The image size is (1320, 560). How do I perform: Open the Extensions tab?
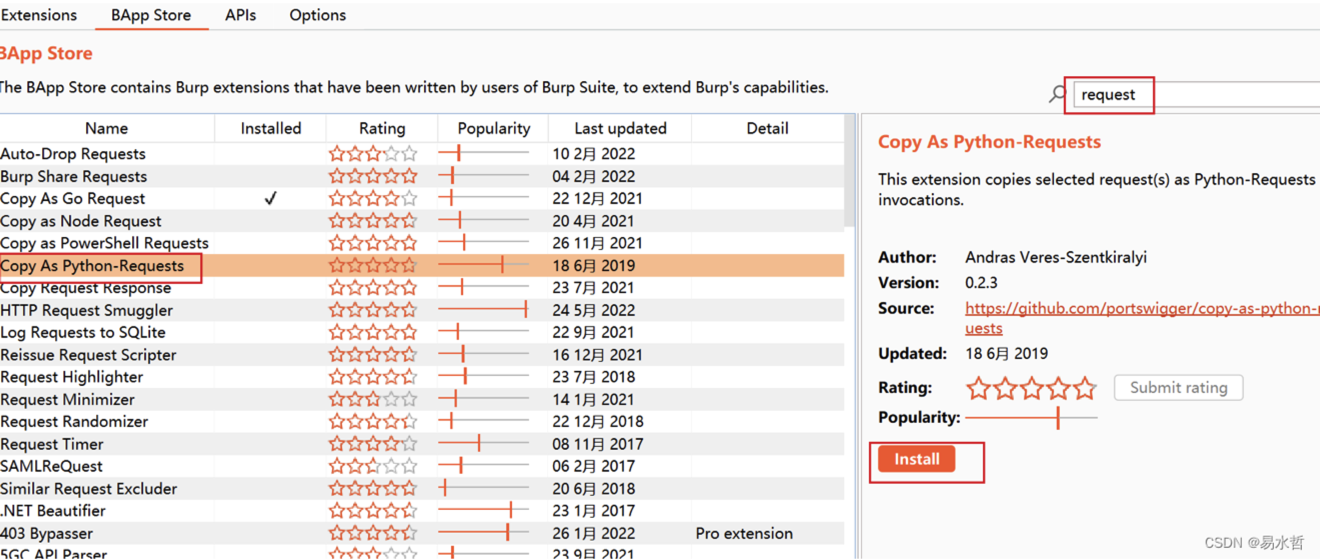click(38, 15)
